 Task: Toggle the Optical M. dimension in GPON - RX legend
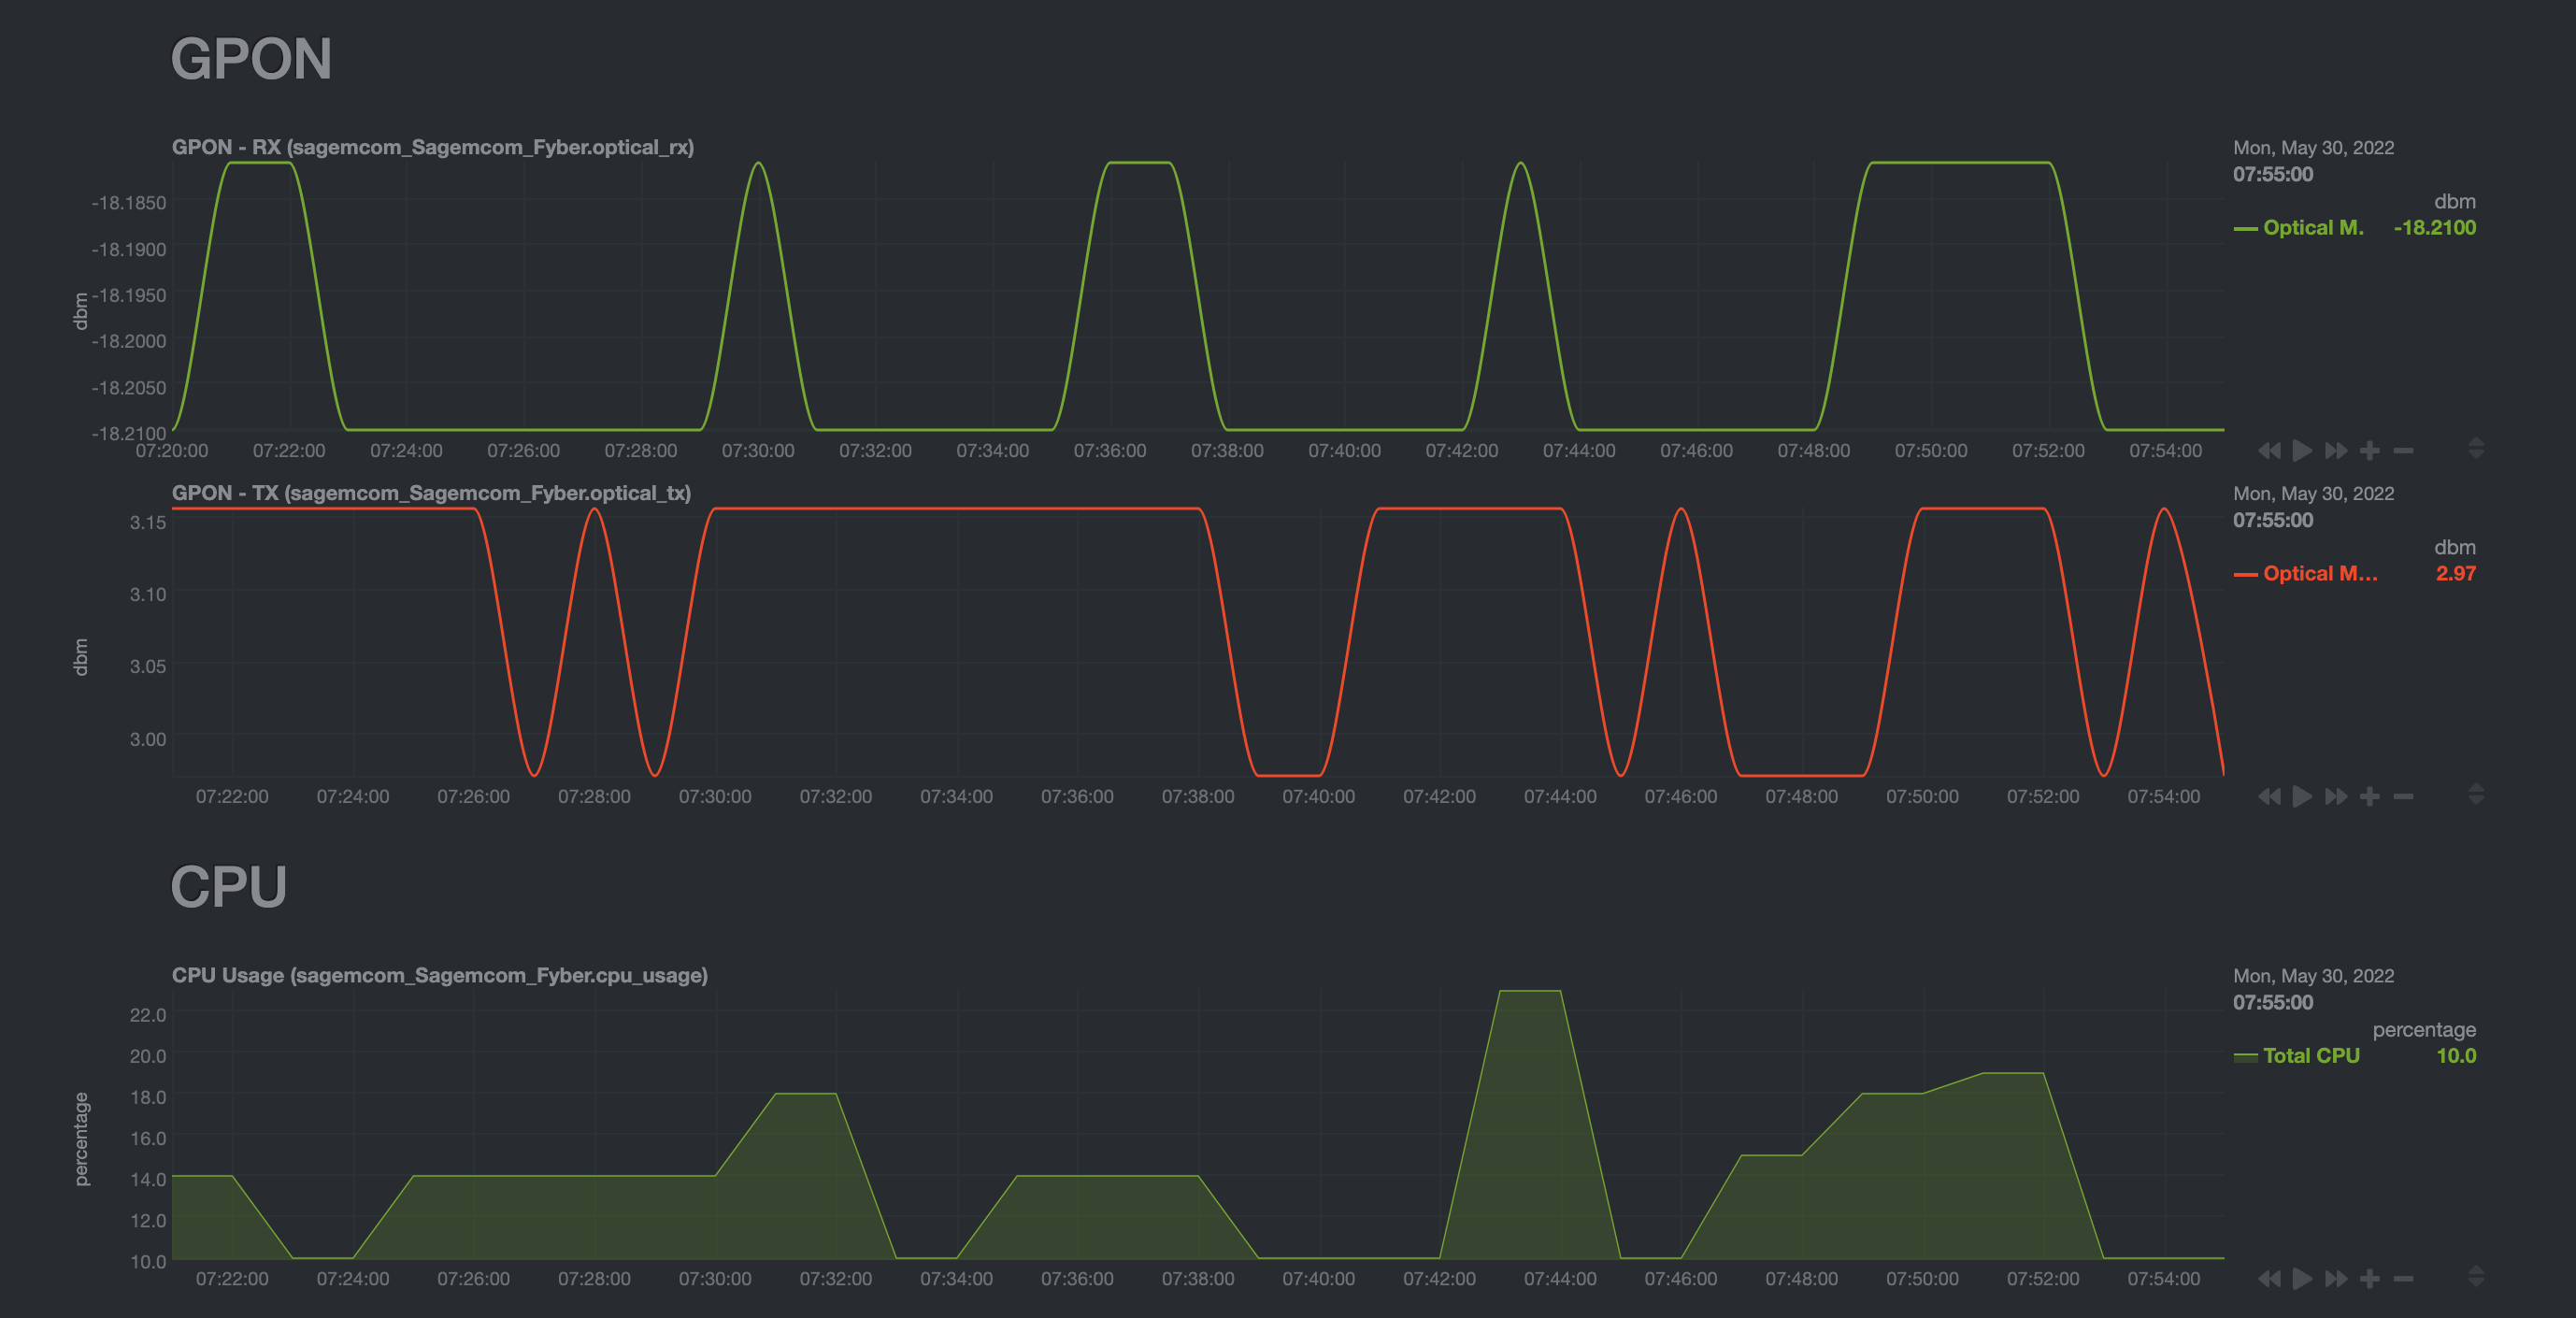pos(2314,227)
